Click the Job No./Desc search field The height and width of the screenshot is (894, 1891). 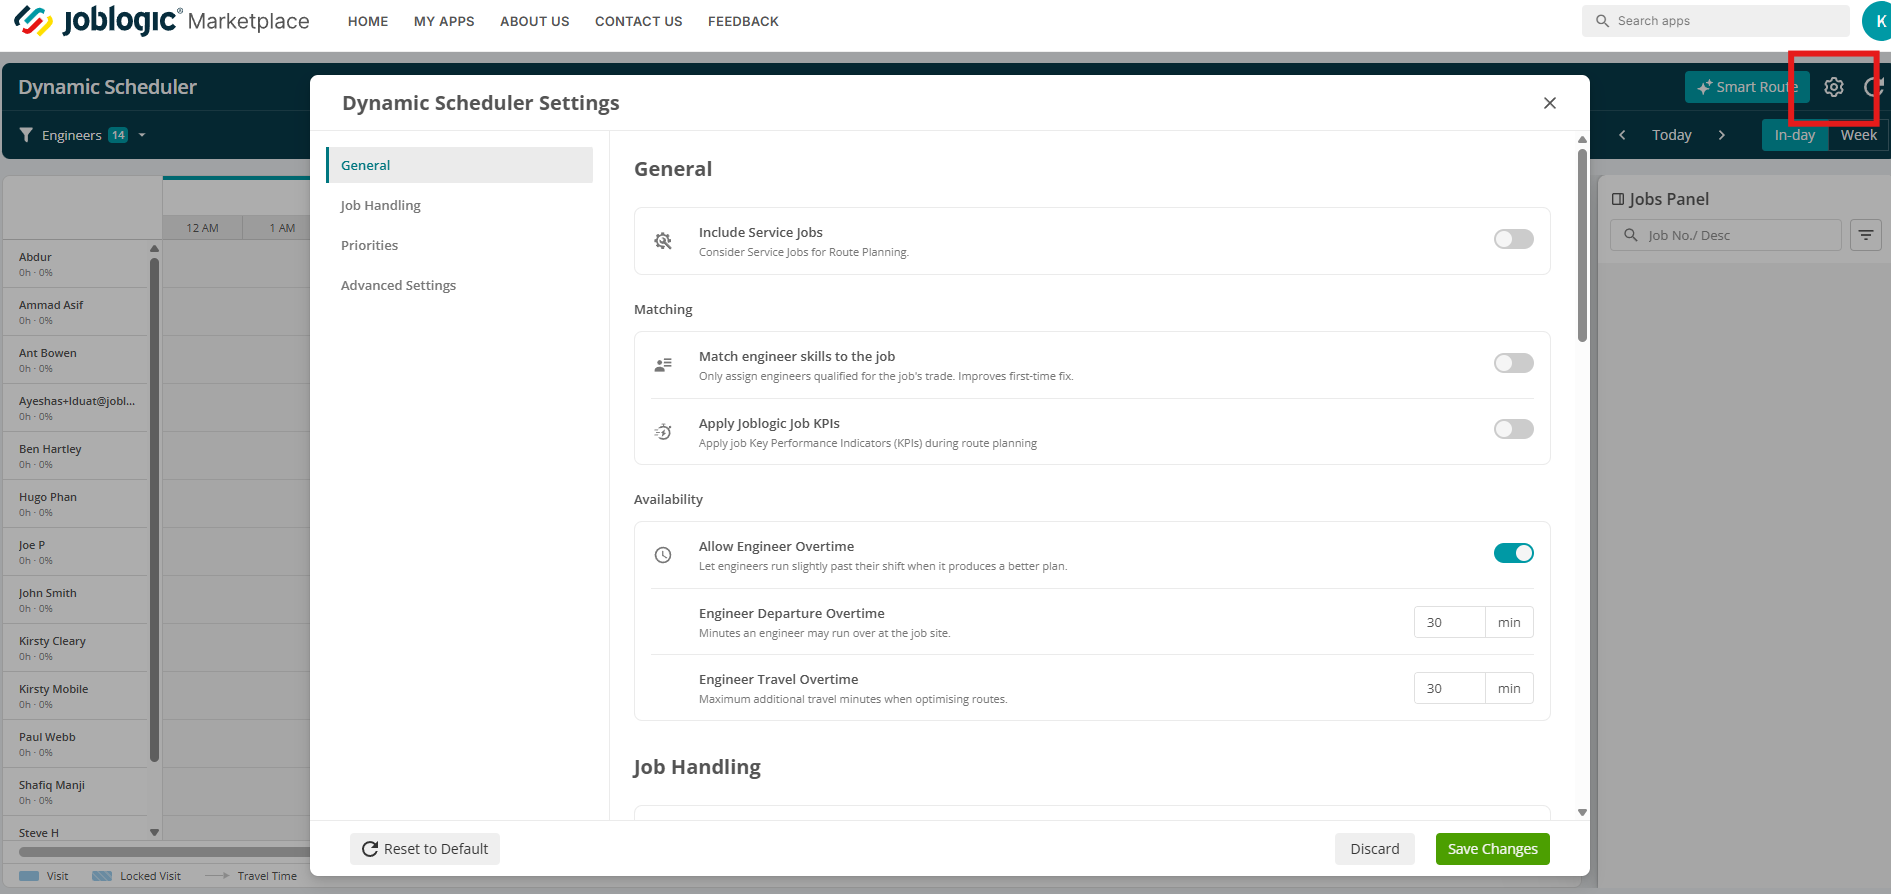tap(1726, 235)
